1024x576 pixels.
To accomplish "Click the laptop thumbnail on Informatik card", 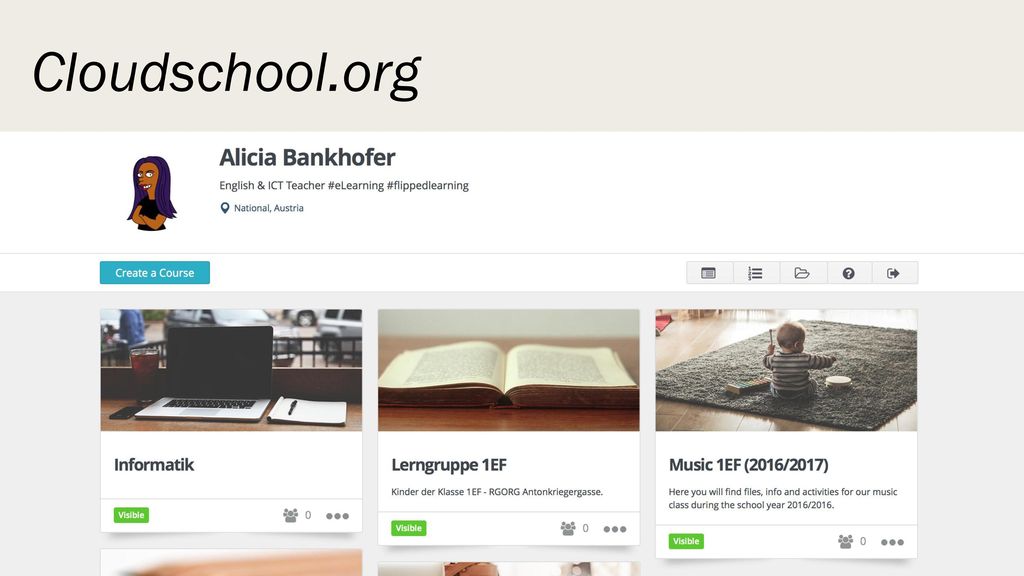I will click(231, 370).
